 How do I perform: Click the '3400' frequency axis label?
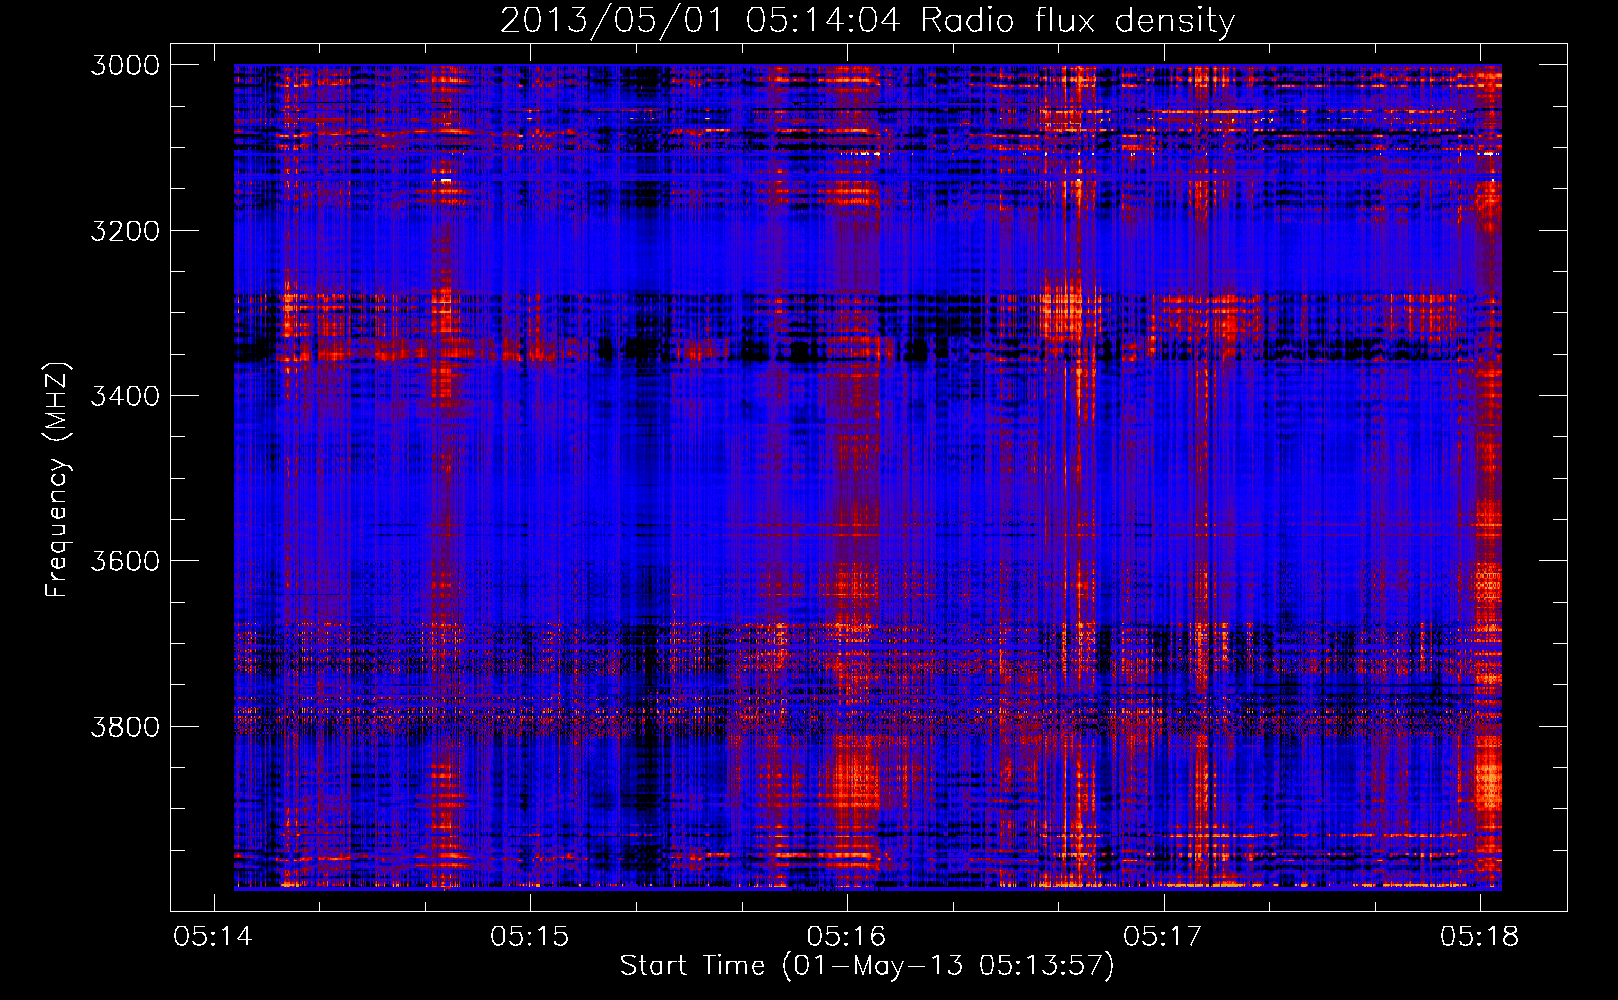tap(125, 396)
